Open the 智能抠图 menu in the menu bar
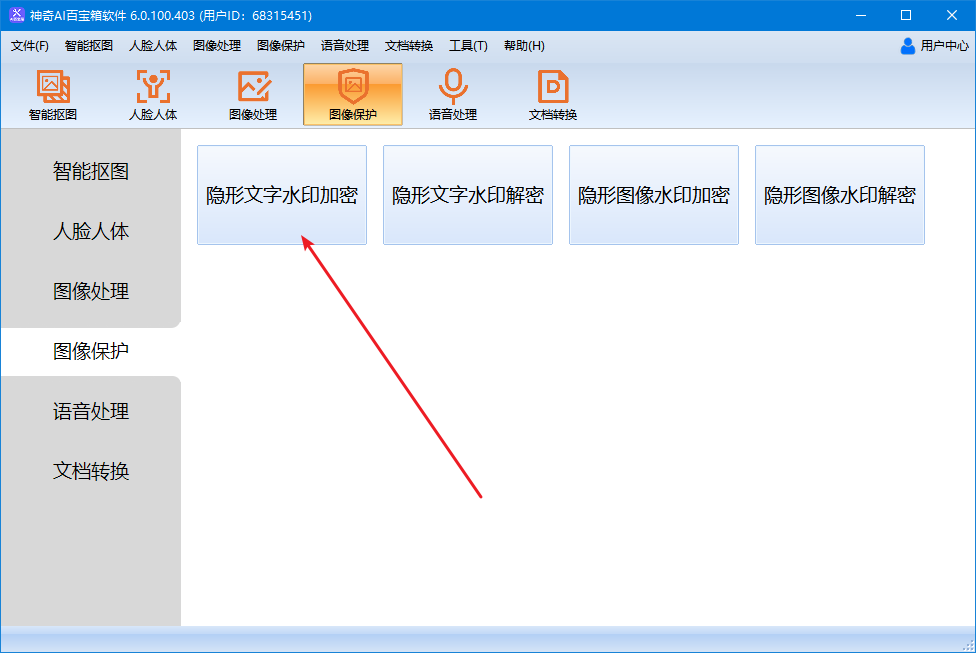Viewport: 976px width, 653px height. (88, 45)
